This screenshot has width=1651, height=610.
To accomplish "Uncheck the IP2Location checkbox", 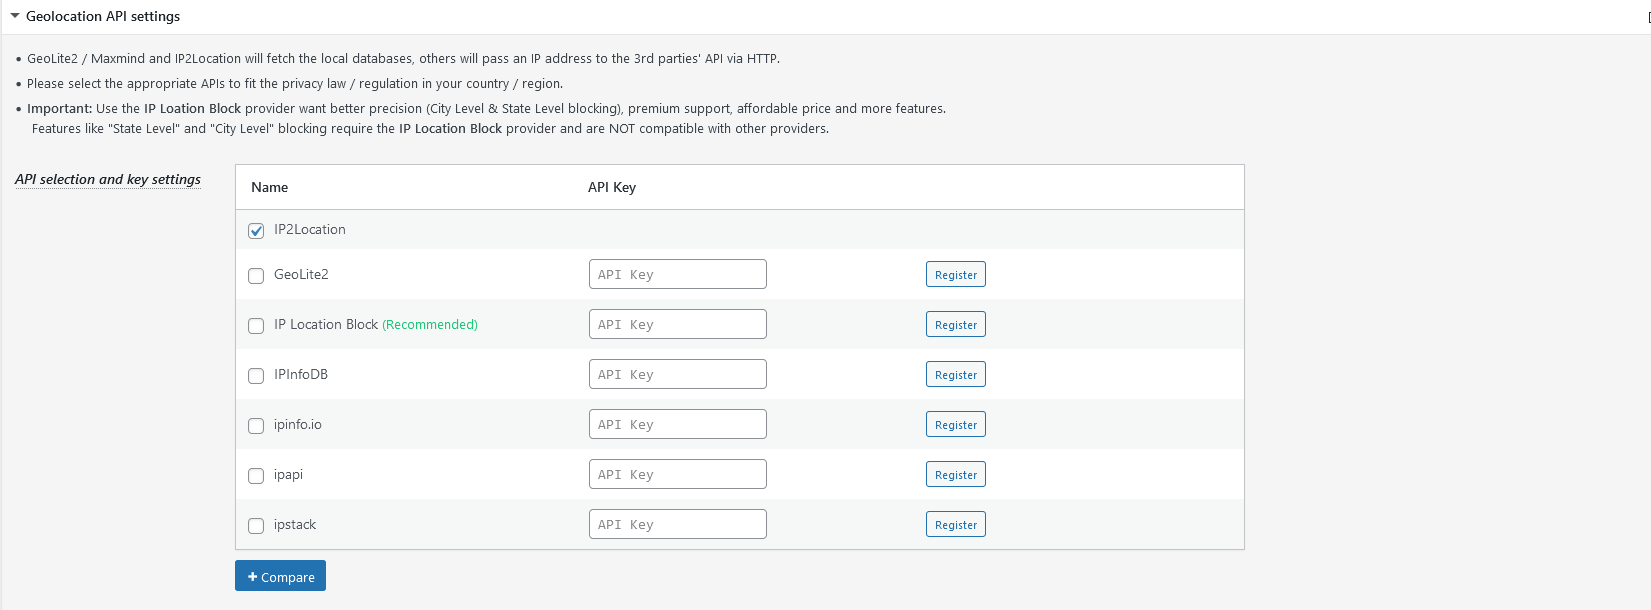I will point(256,230).
